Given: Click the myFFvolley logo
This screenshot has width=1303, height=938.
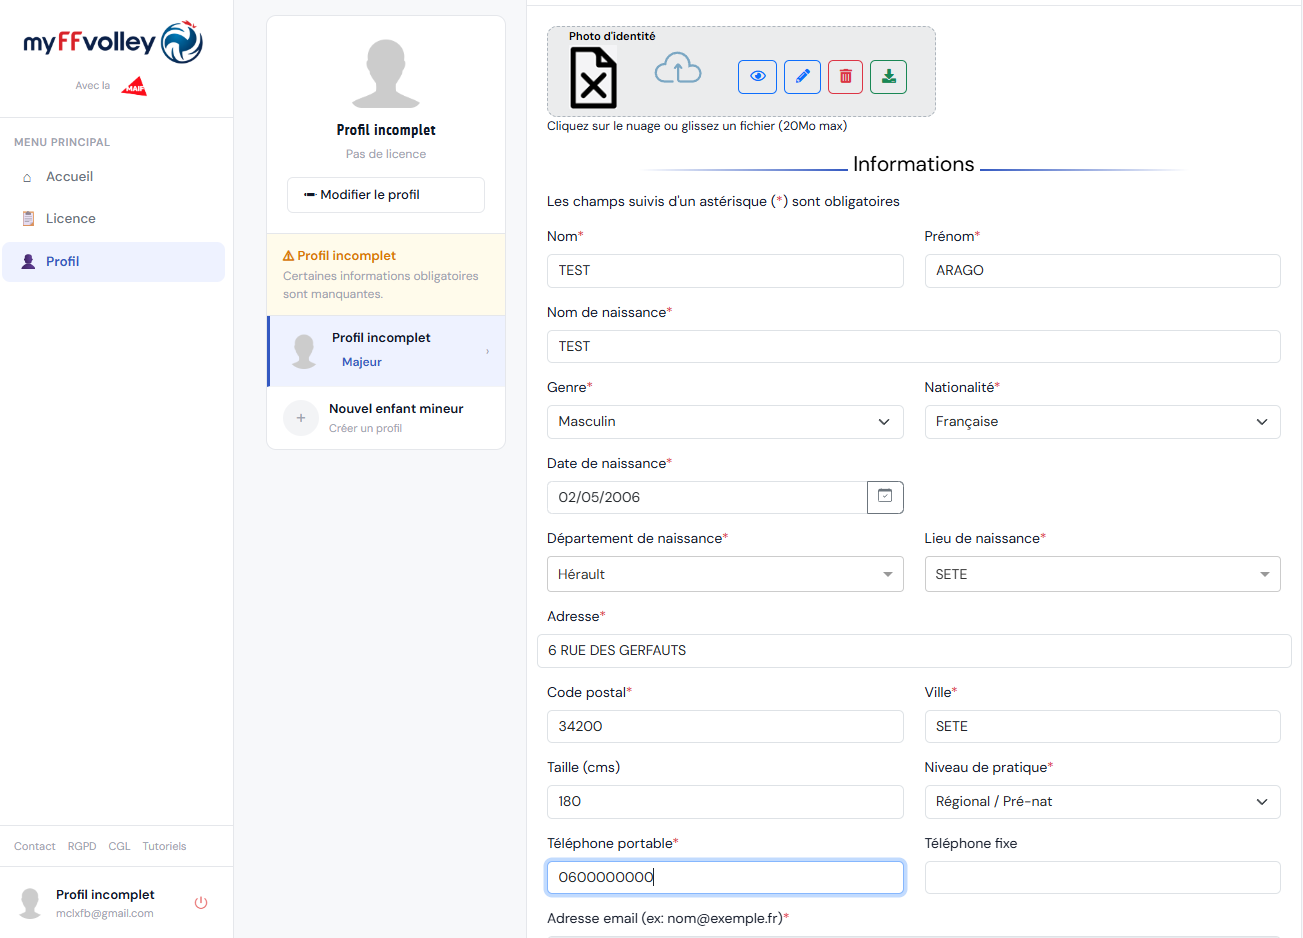Looking at the screenshot, I should pyautogui.click(x=113, y=42).
